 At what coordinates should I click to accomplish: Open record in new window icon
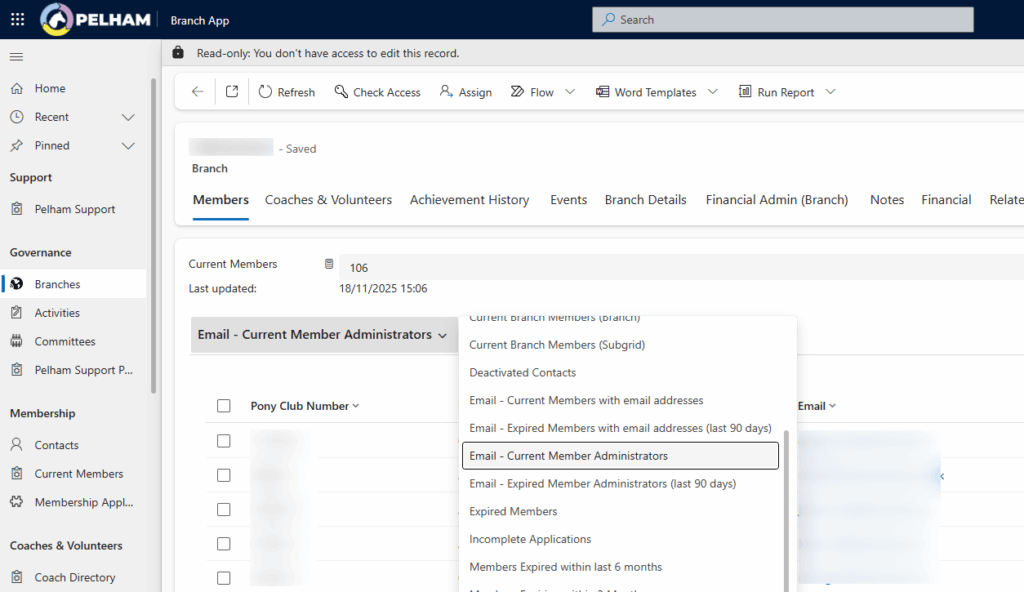pos(232,92)
